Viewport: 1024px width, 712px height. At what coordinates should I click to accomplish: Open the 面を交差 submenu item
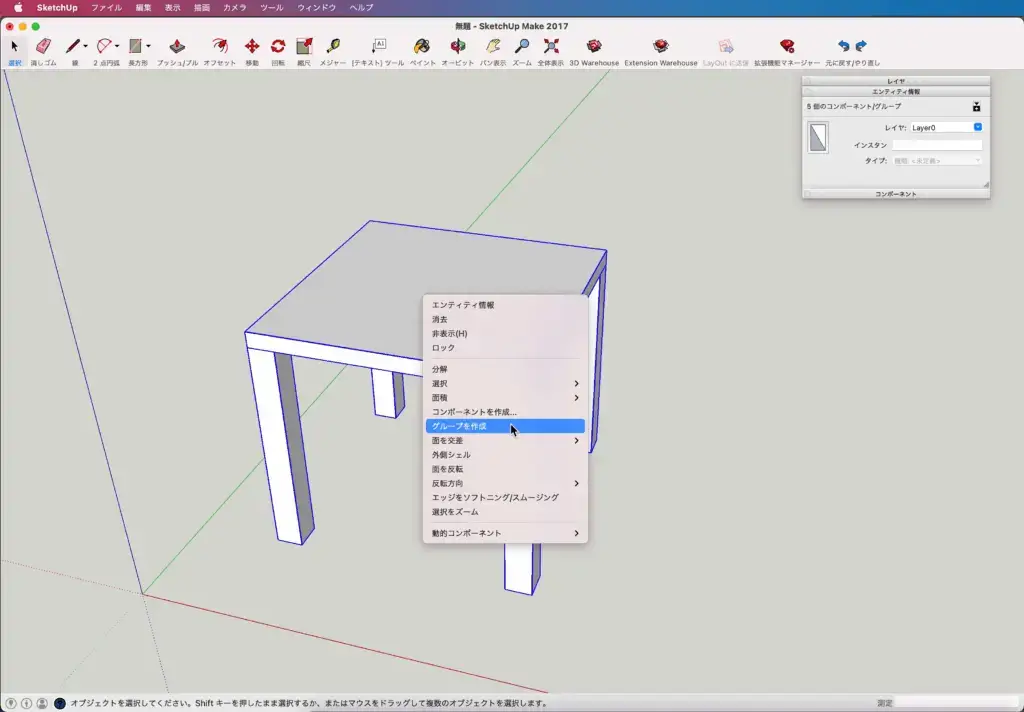click(x=505, y=441)
